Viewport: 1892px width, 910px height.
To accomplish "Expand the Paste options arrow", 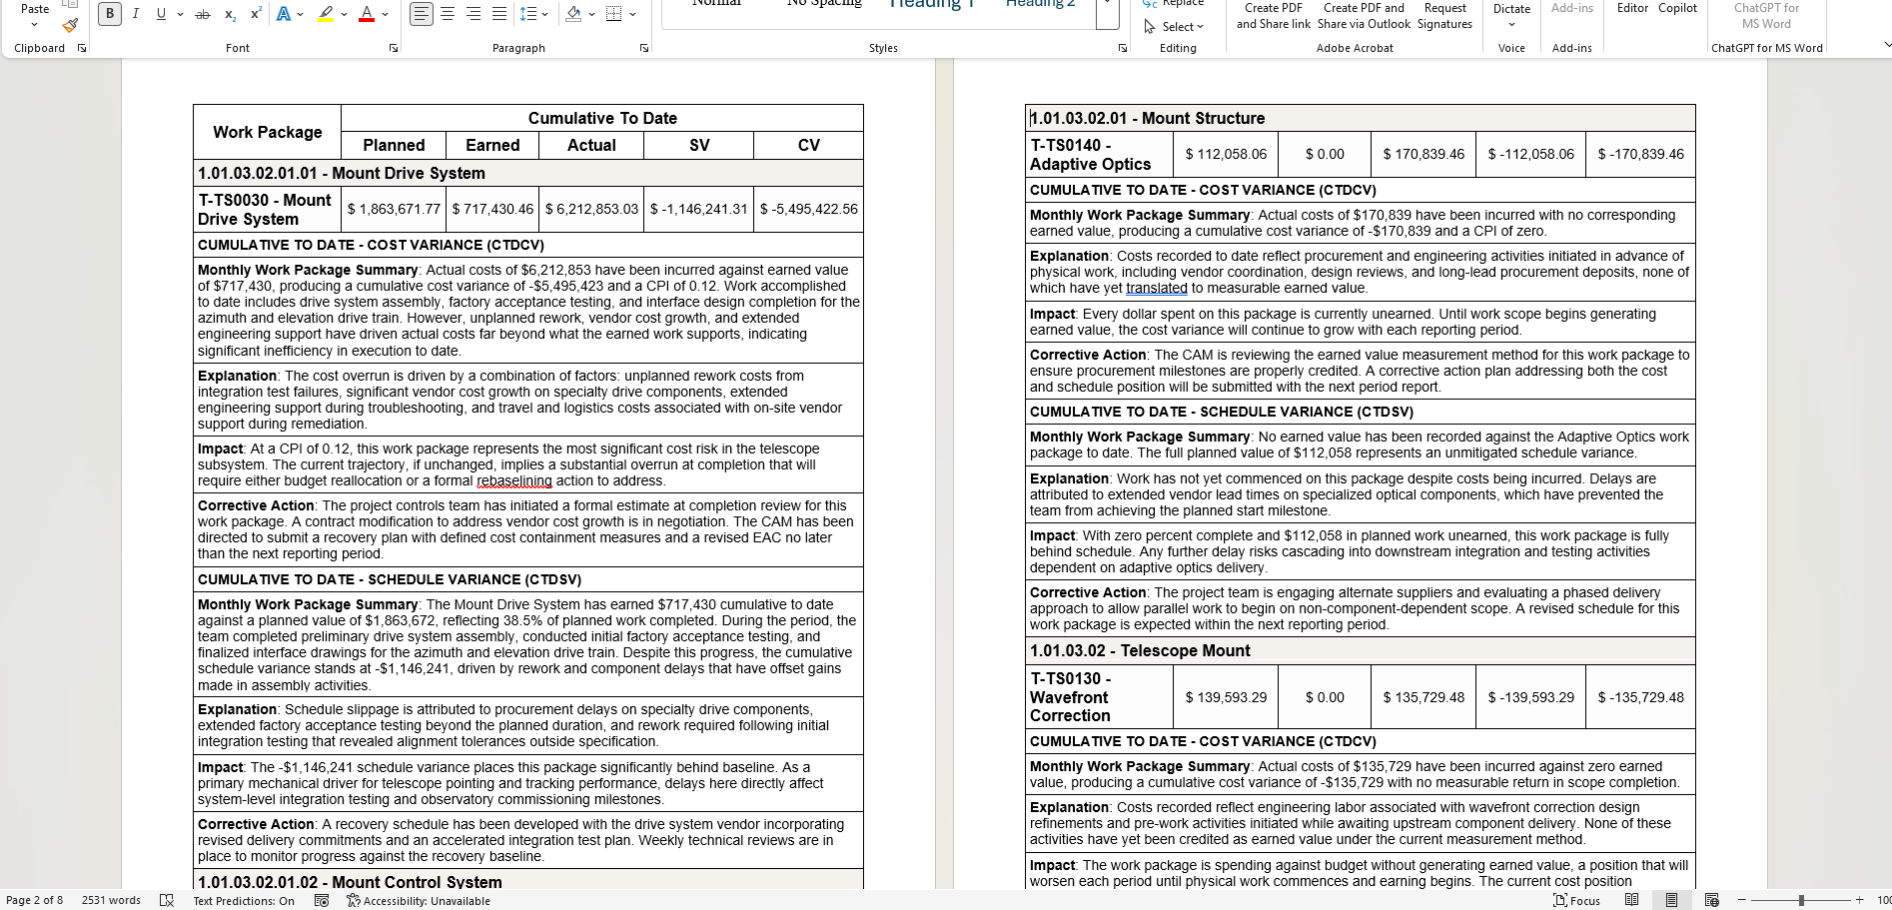I will click(35, 25).
